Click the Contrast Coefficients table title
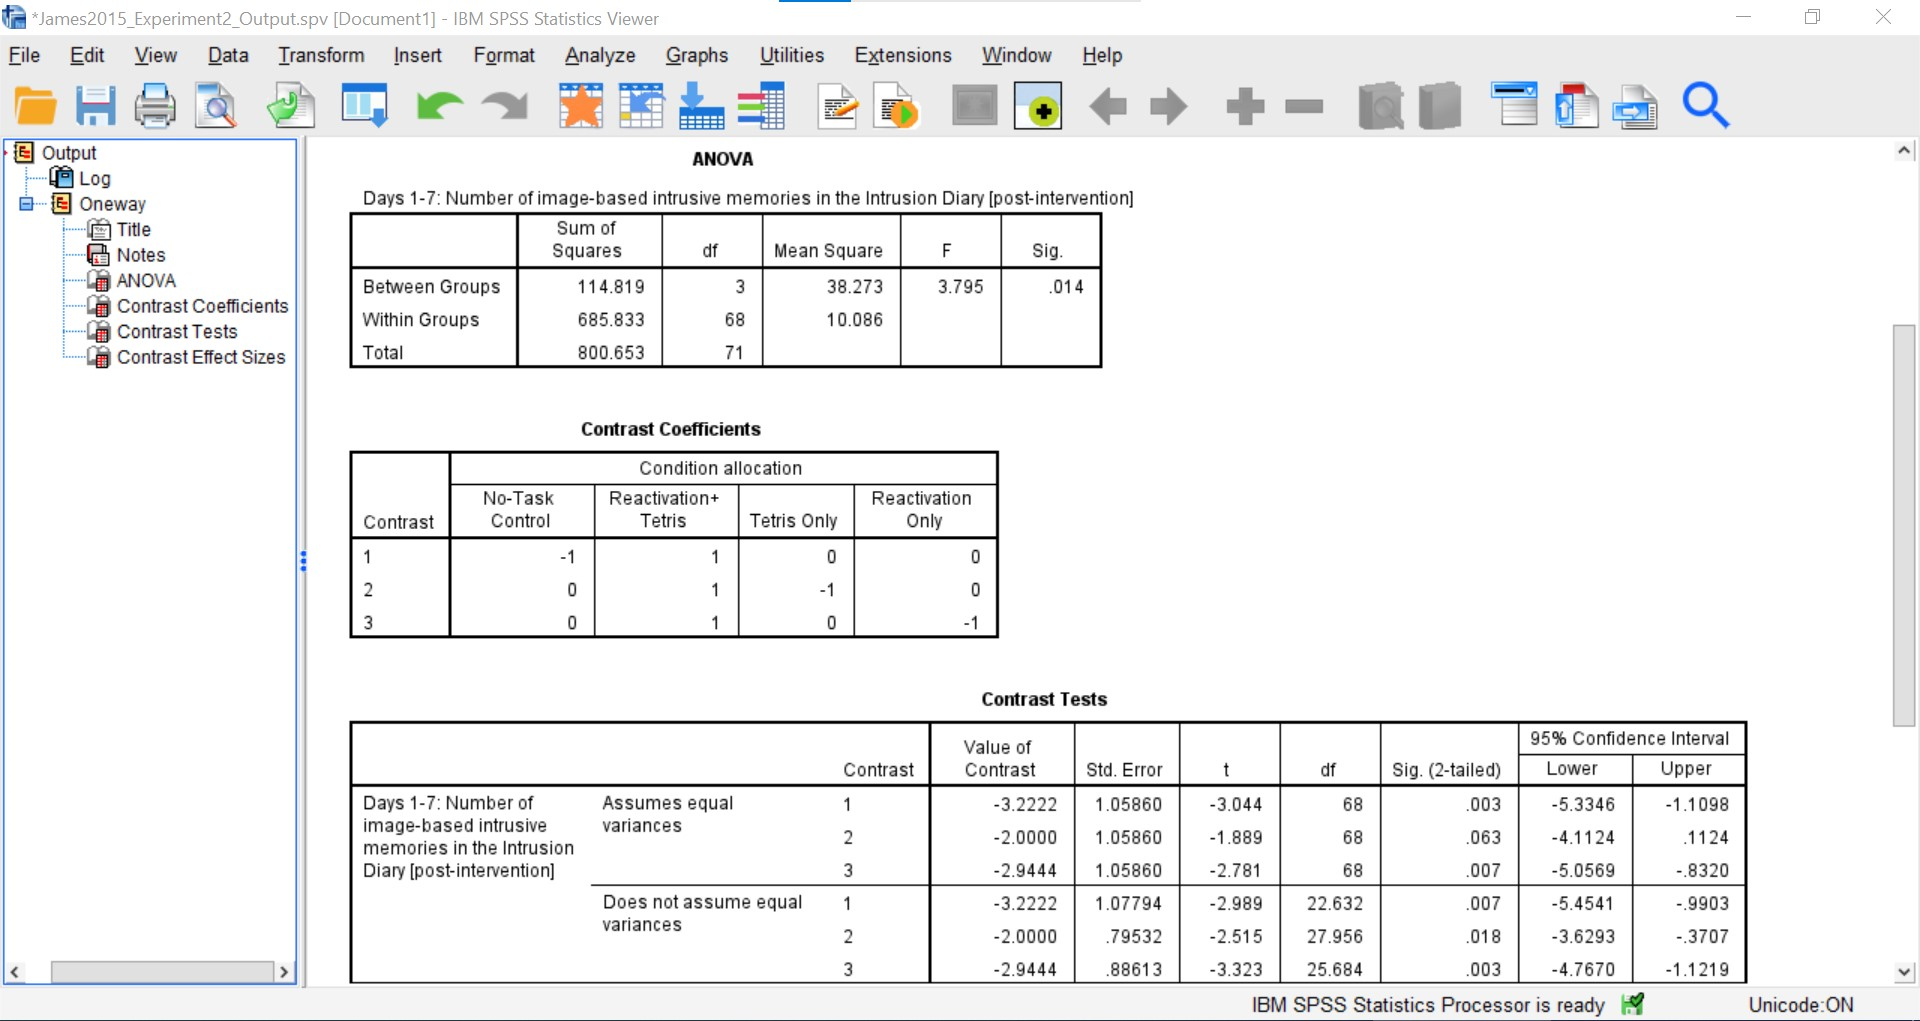 pos(670,429)
